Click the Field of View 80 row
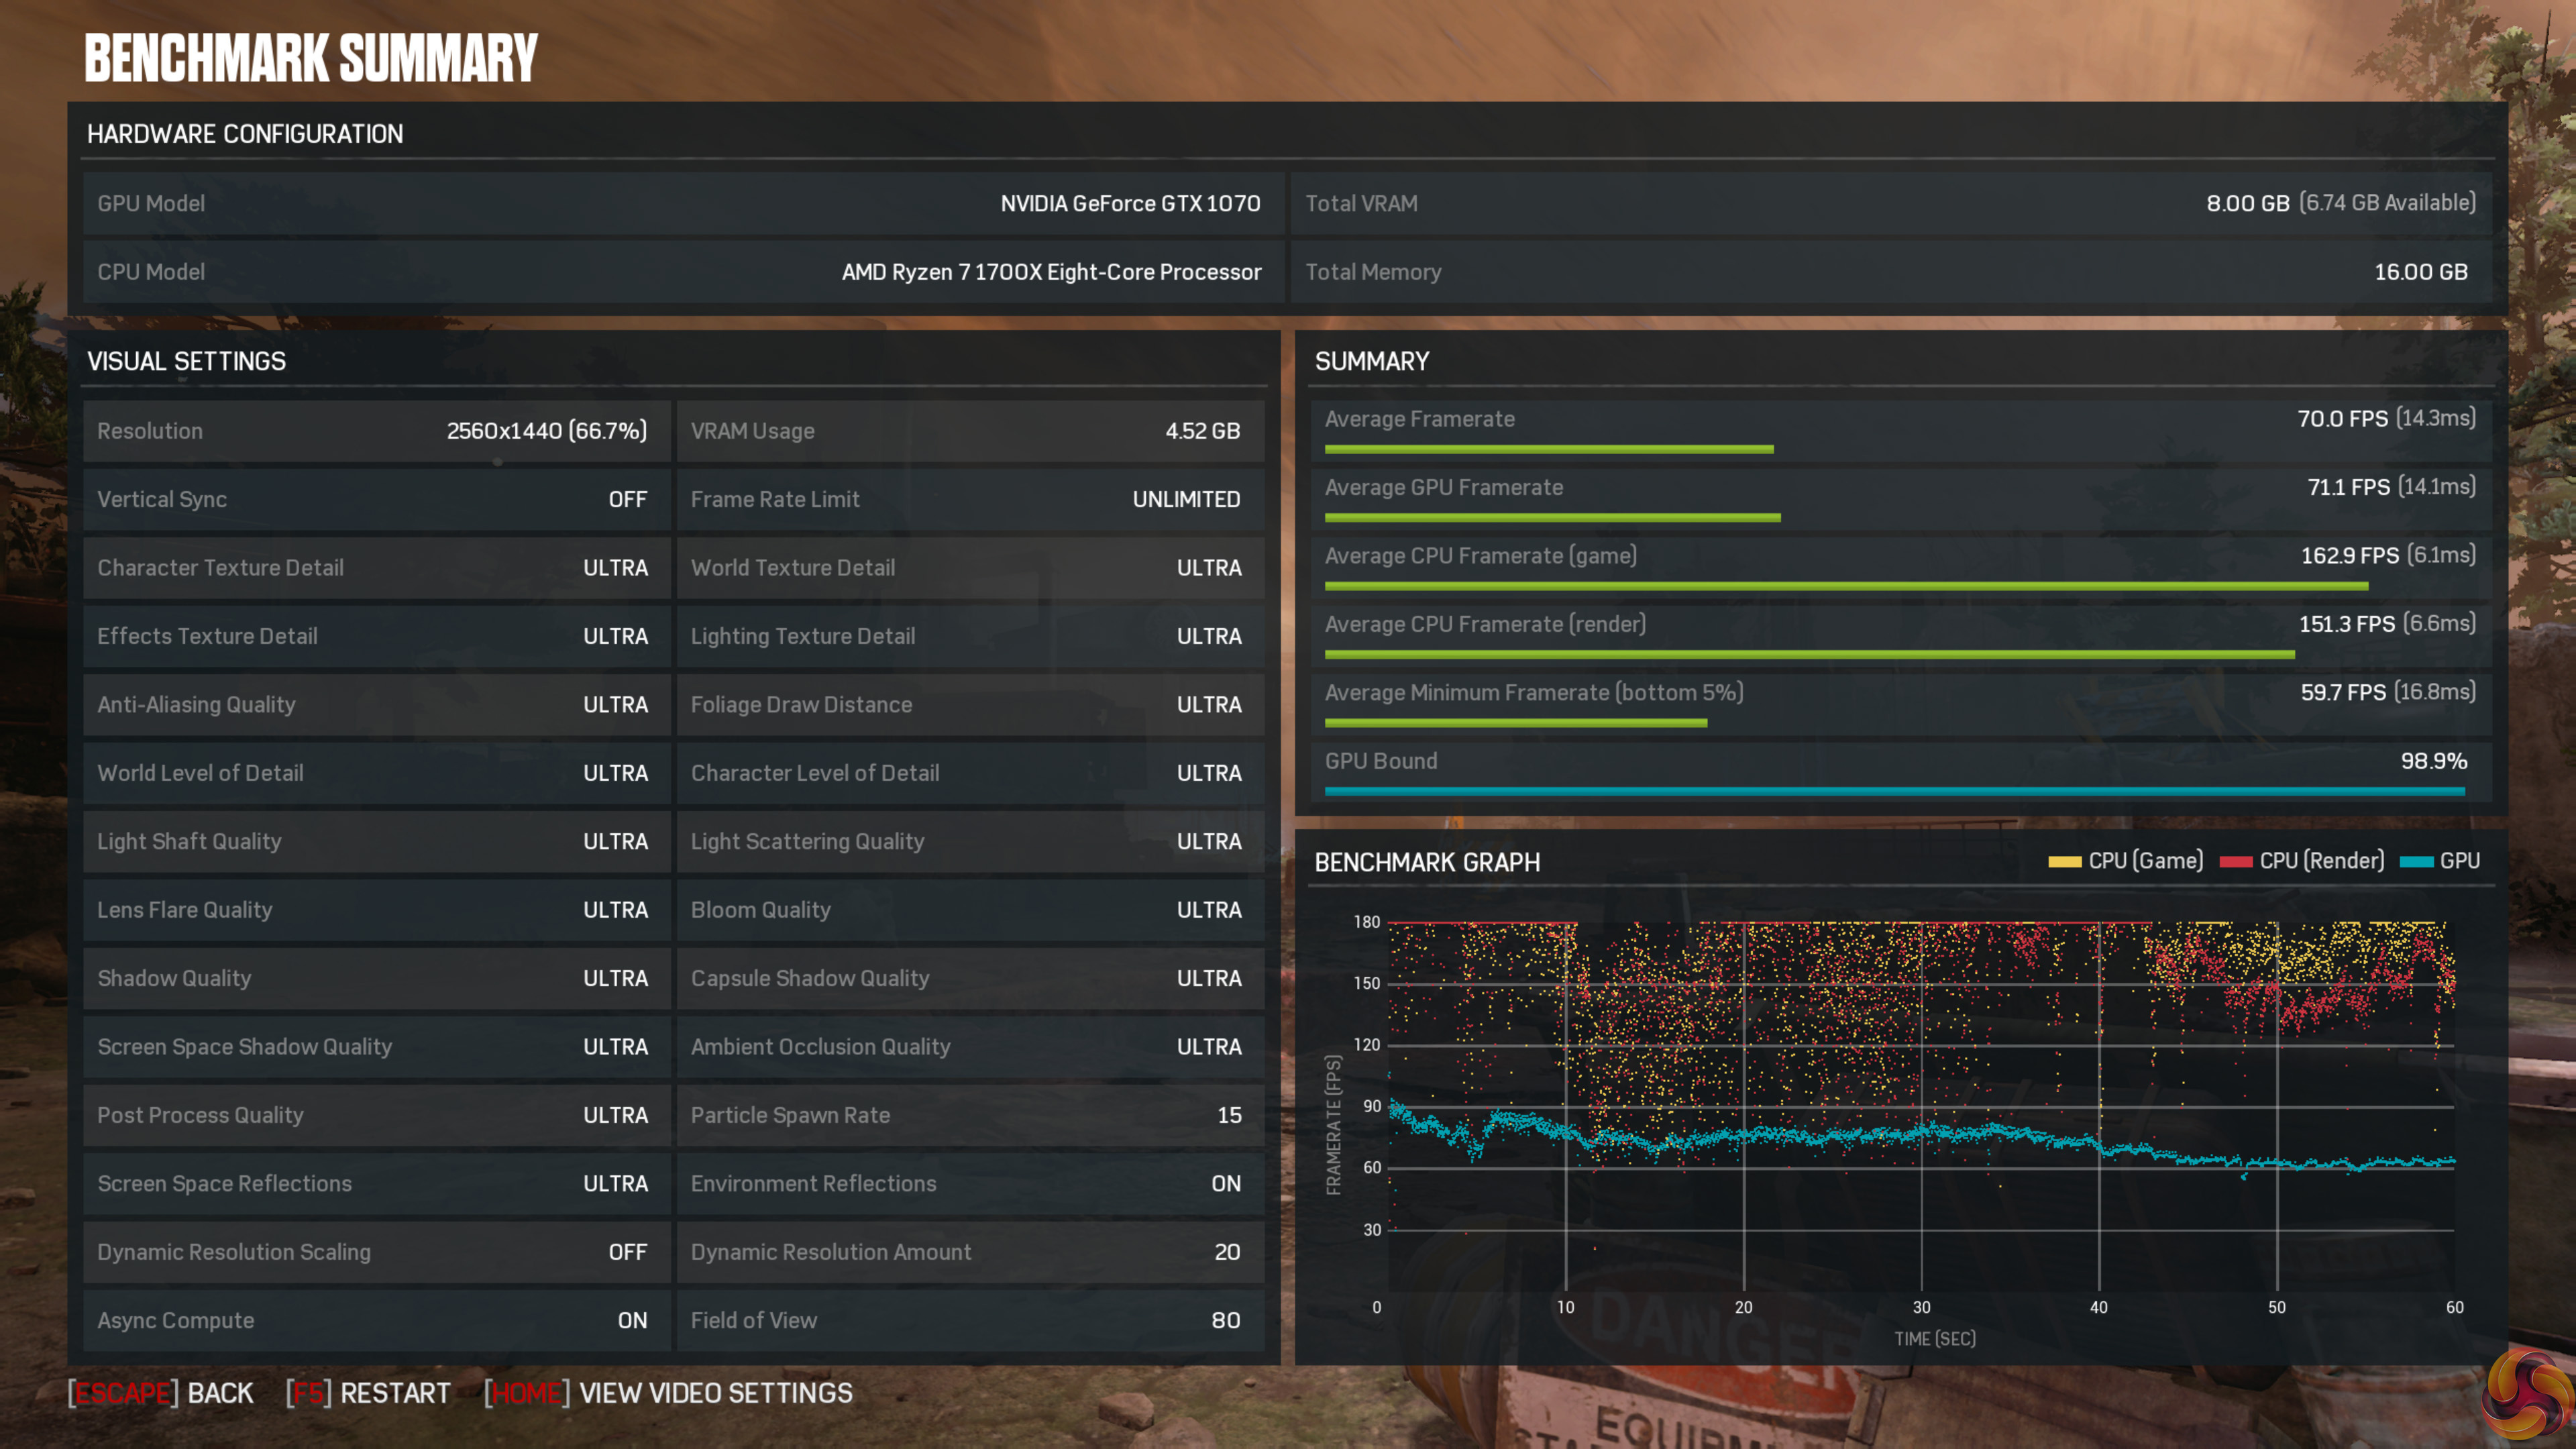Viewport: 2576px width, 1449px height. click(x=969, y=1320)
